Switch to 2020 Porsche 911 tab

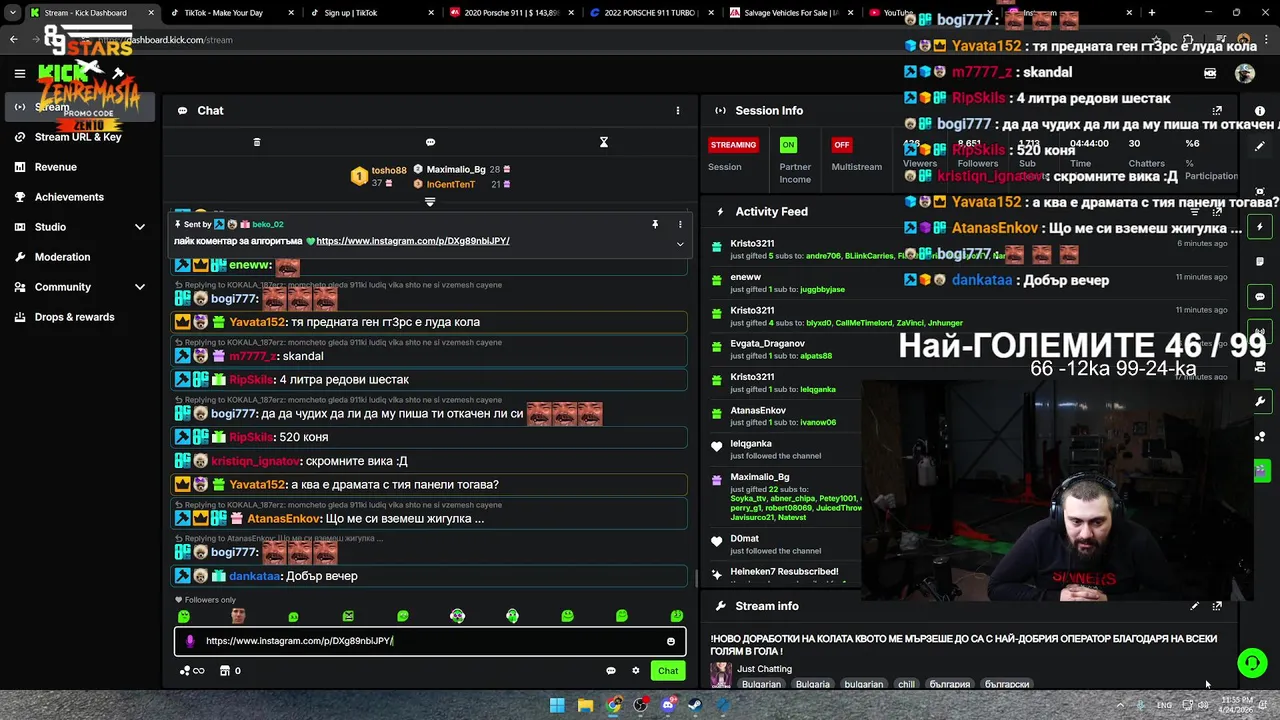tap(510, 13)
